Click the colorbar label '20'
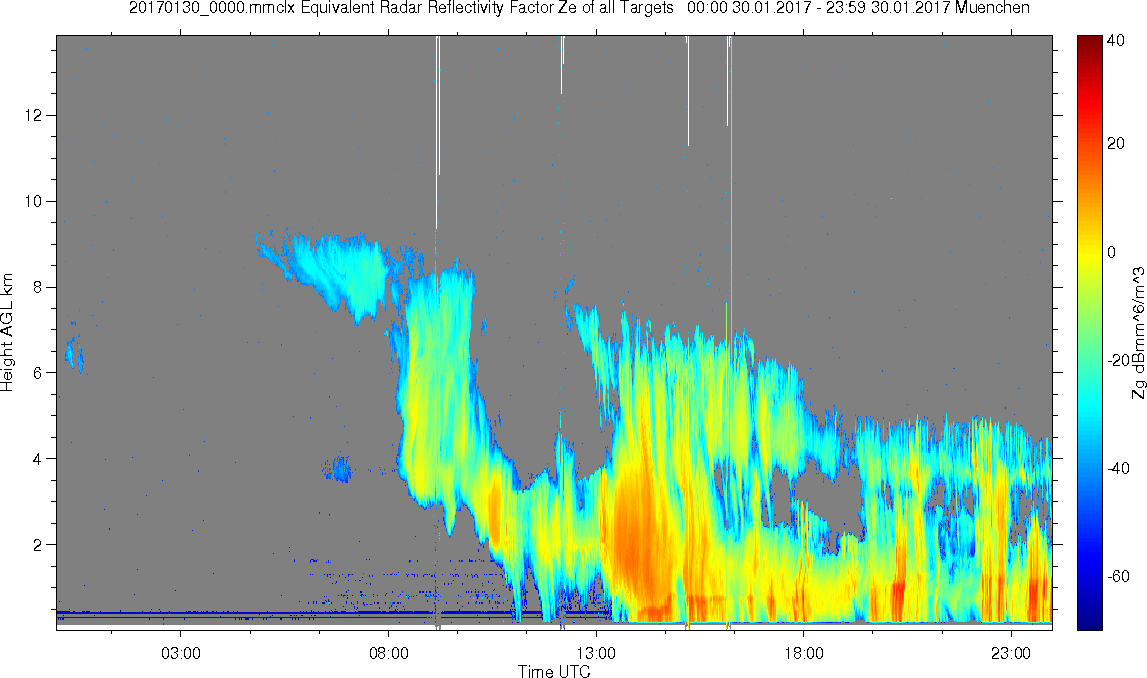Image resolution: width=1147 pixels, height=678 pixels. (x=1116, y=143)
